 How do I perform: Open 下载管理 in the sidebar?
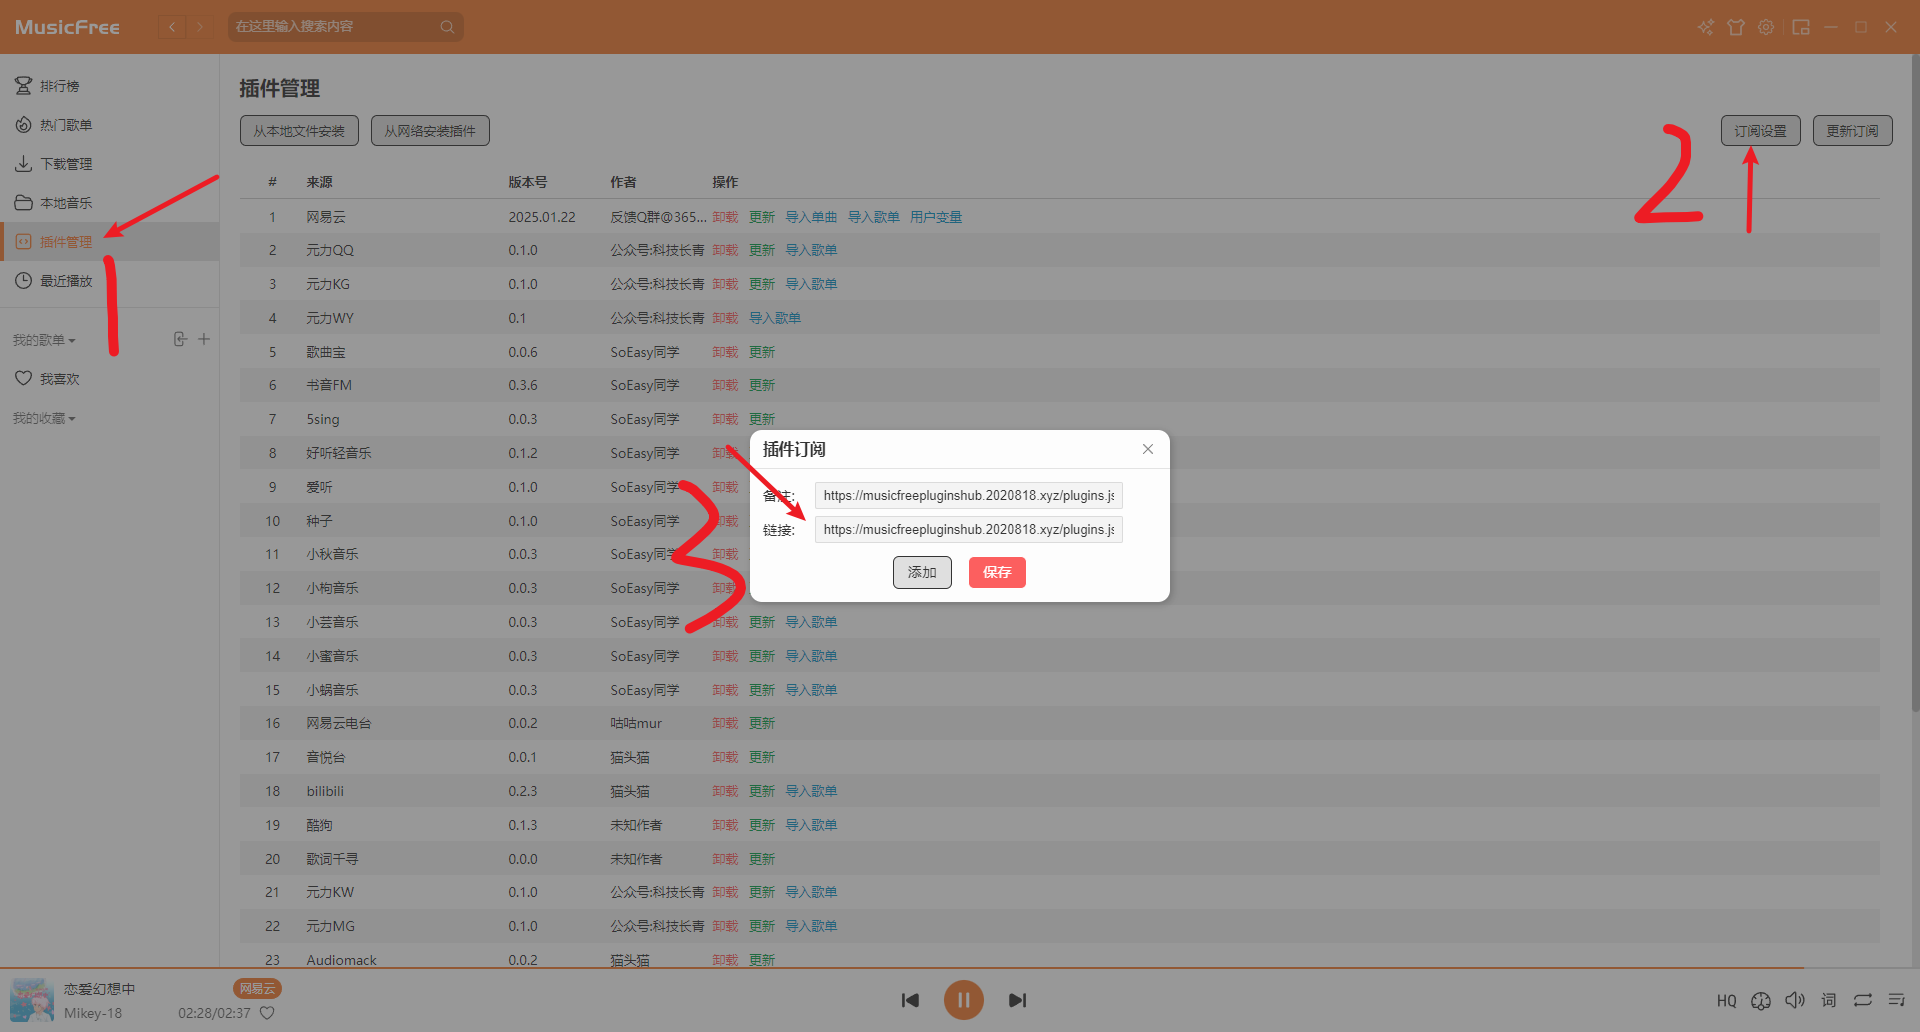coord(109,164)
